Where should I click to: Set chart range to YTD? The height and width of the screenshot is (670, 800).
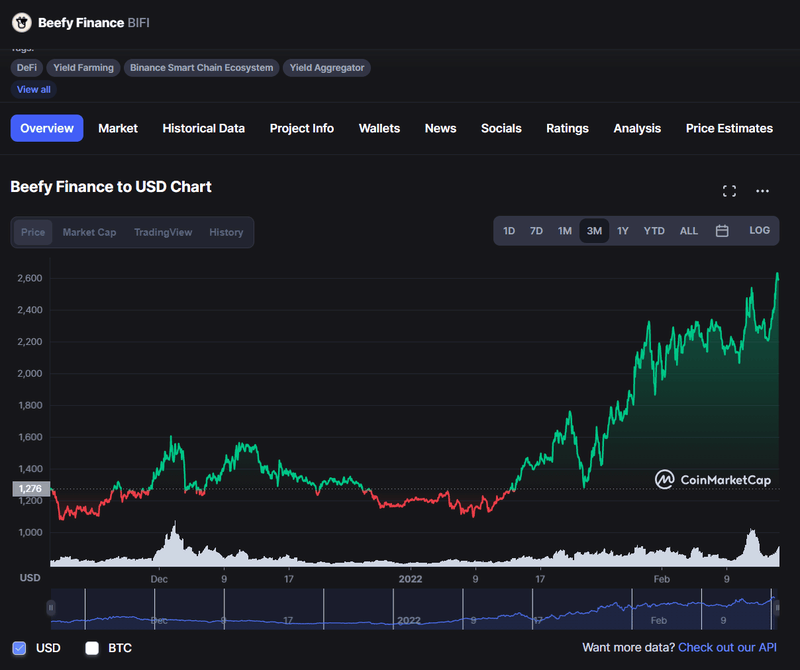[x=654, y=231]
